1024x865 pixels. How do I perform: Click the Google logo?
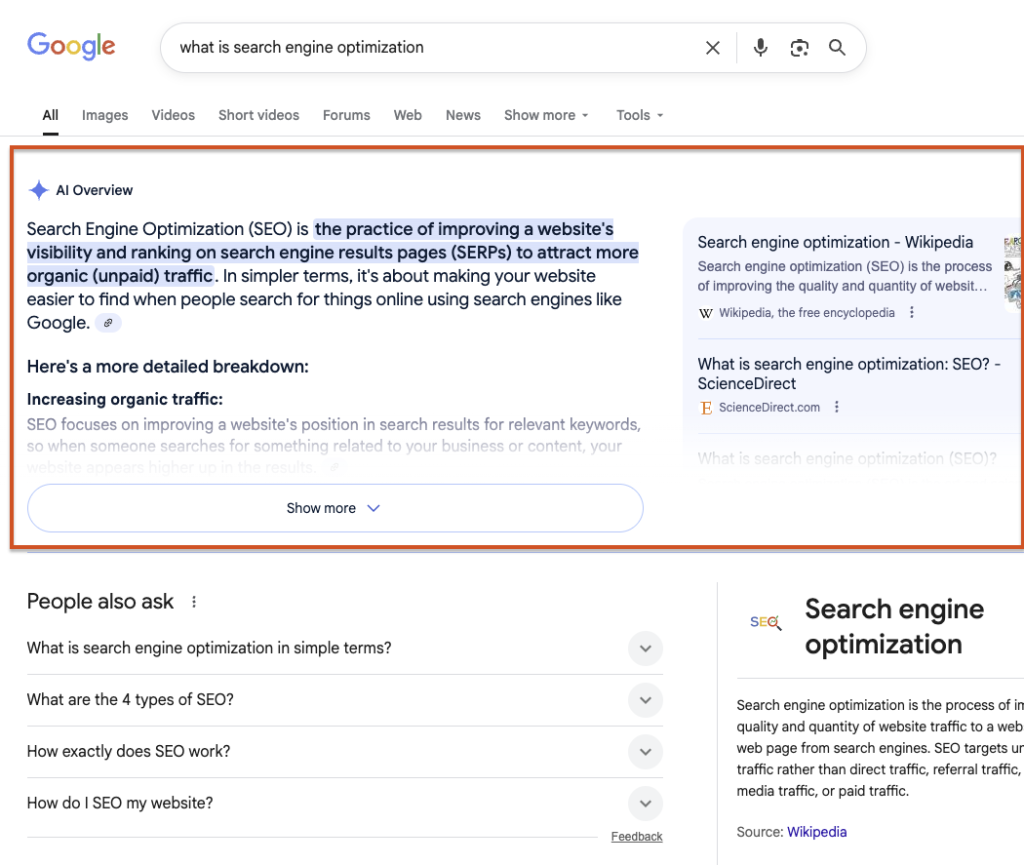coord(70,46)
